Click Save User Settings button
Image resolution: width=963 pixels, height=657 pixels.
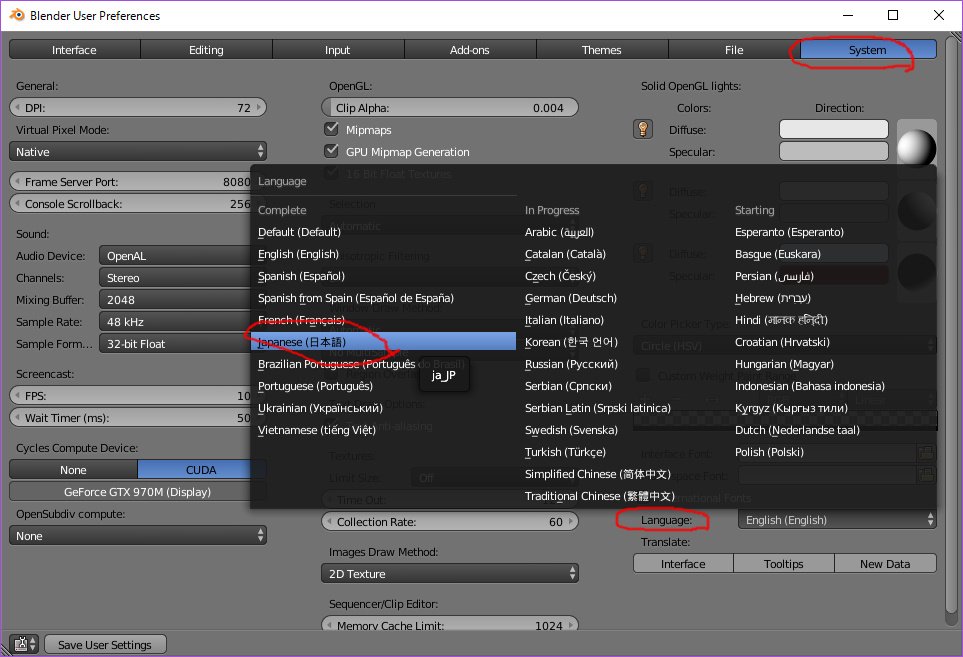point(105,645)
